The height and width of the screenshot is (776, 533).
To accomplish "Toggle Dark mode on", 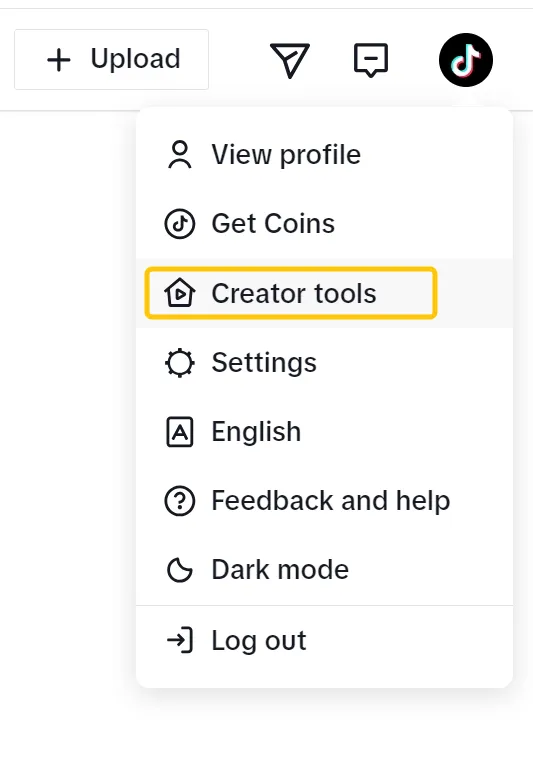I will (324, 570).
